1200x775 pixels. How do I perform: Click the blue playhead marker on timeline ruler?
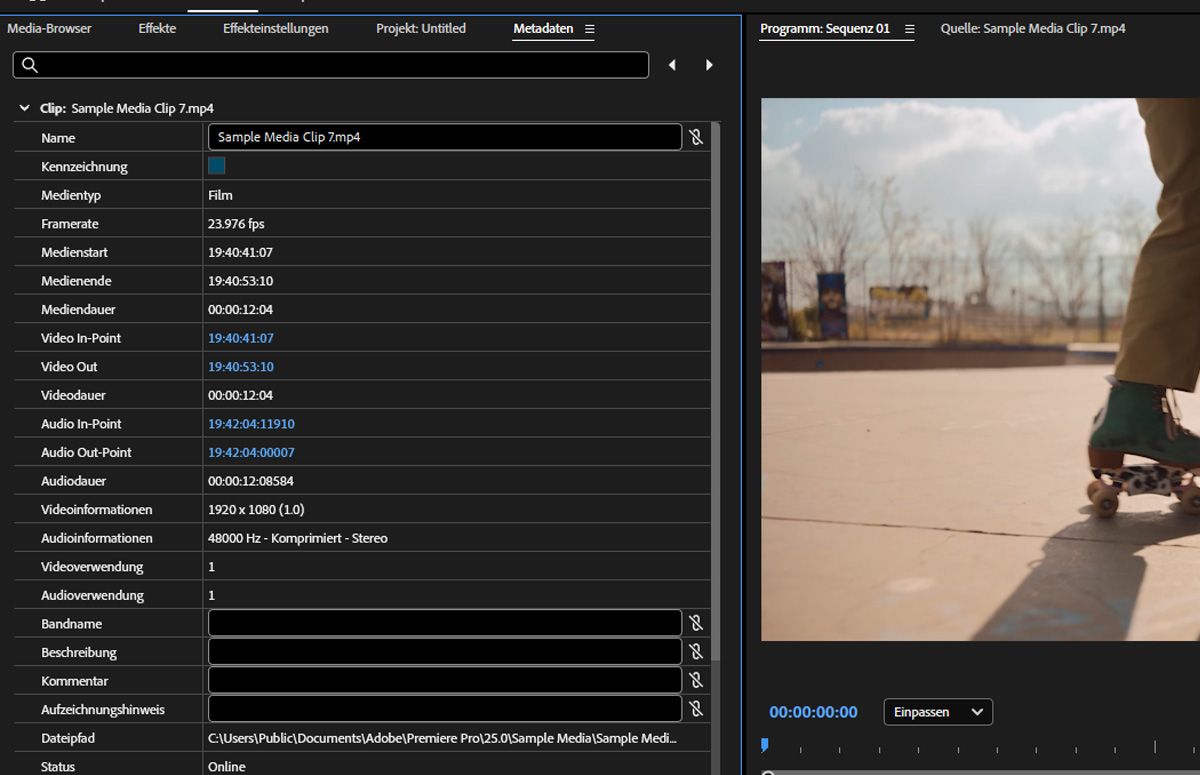click(x=765, y=745)
